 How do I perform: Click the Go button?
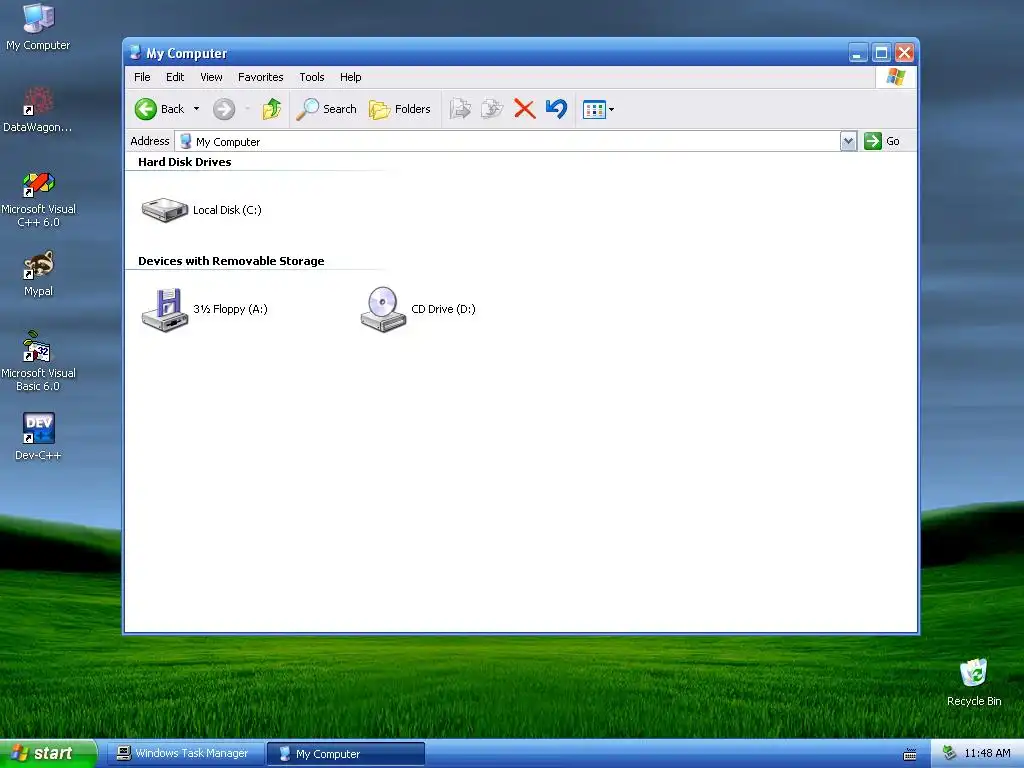(882, 141)
